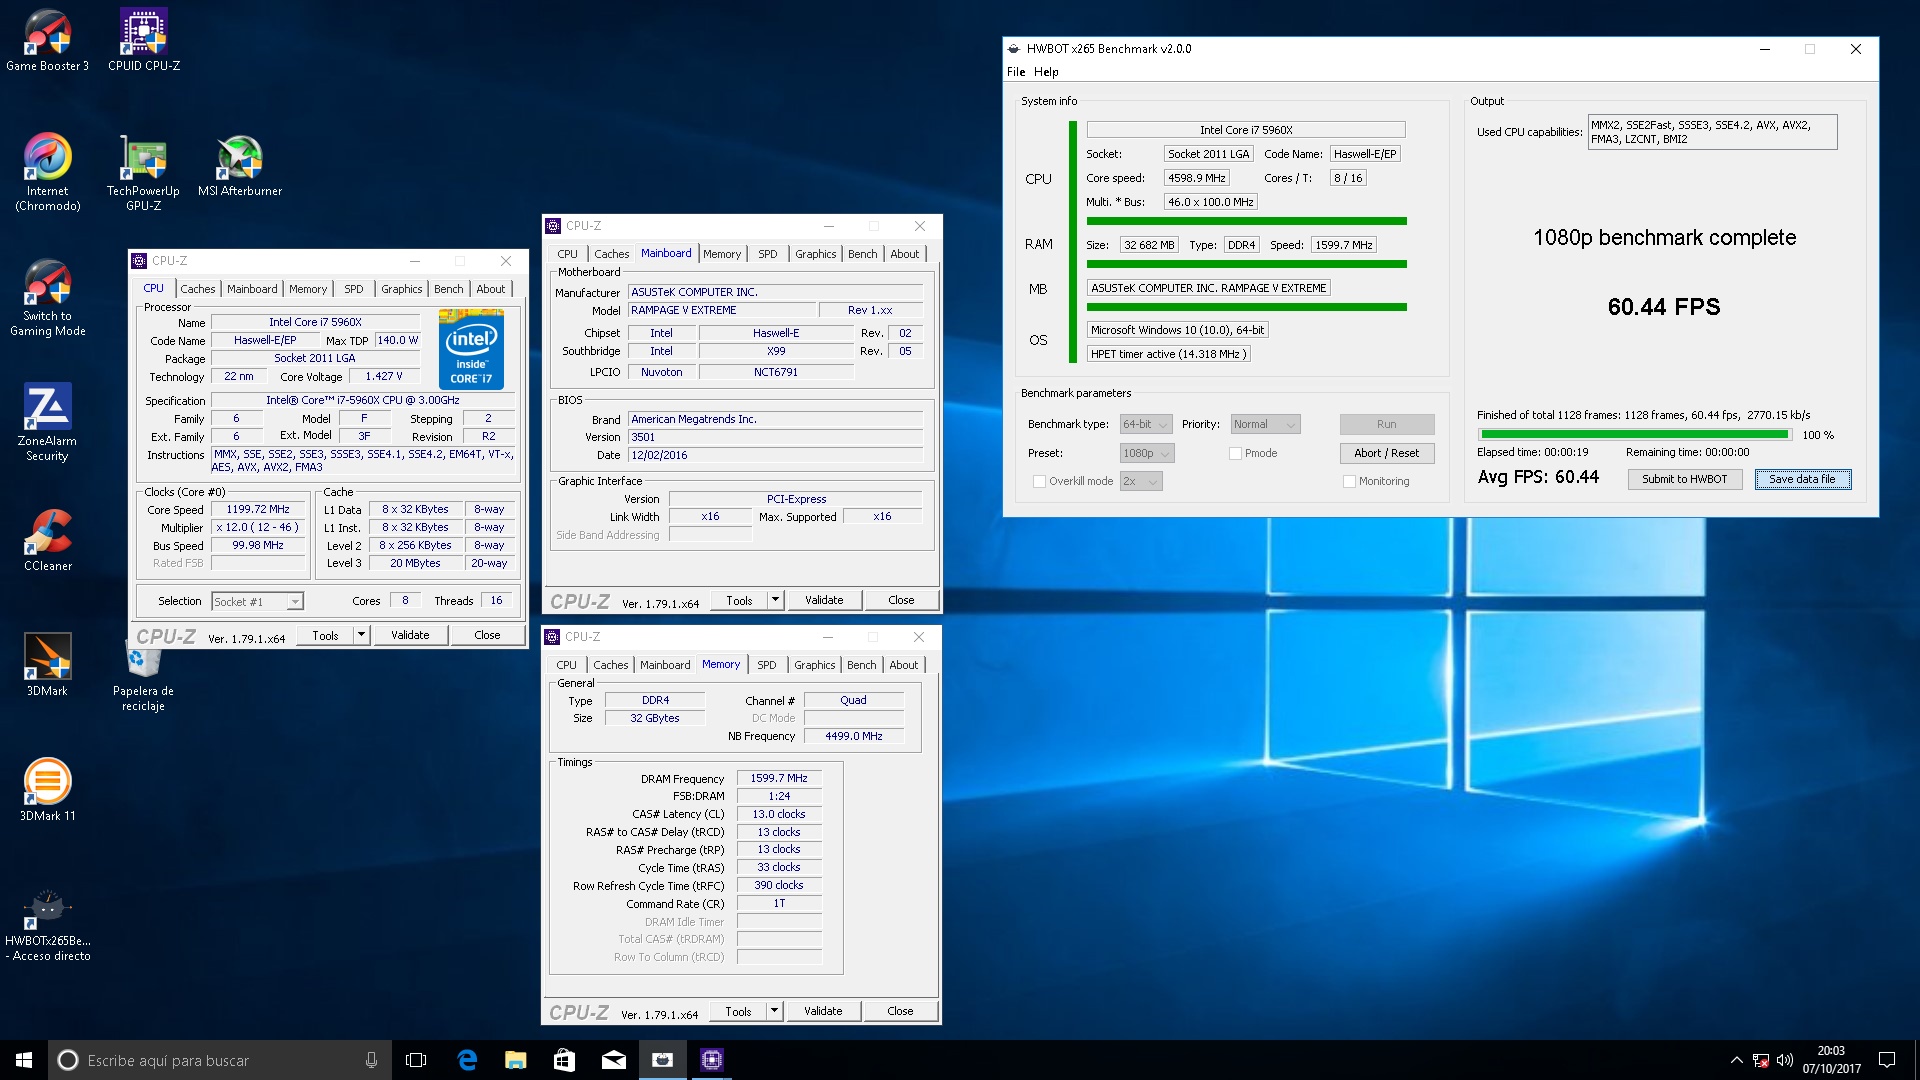Open Tools dropdown arrow in CPU-Z Mainboard window

775,600
